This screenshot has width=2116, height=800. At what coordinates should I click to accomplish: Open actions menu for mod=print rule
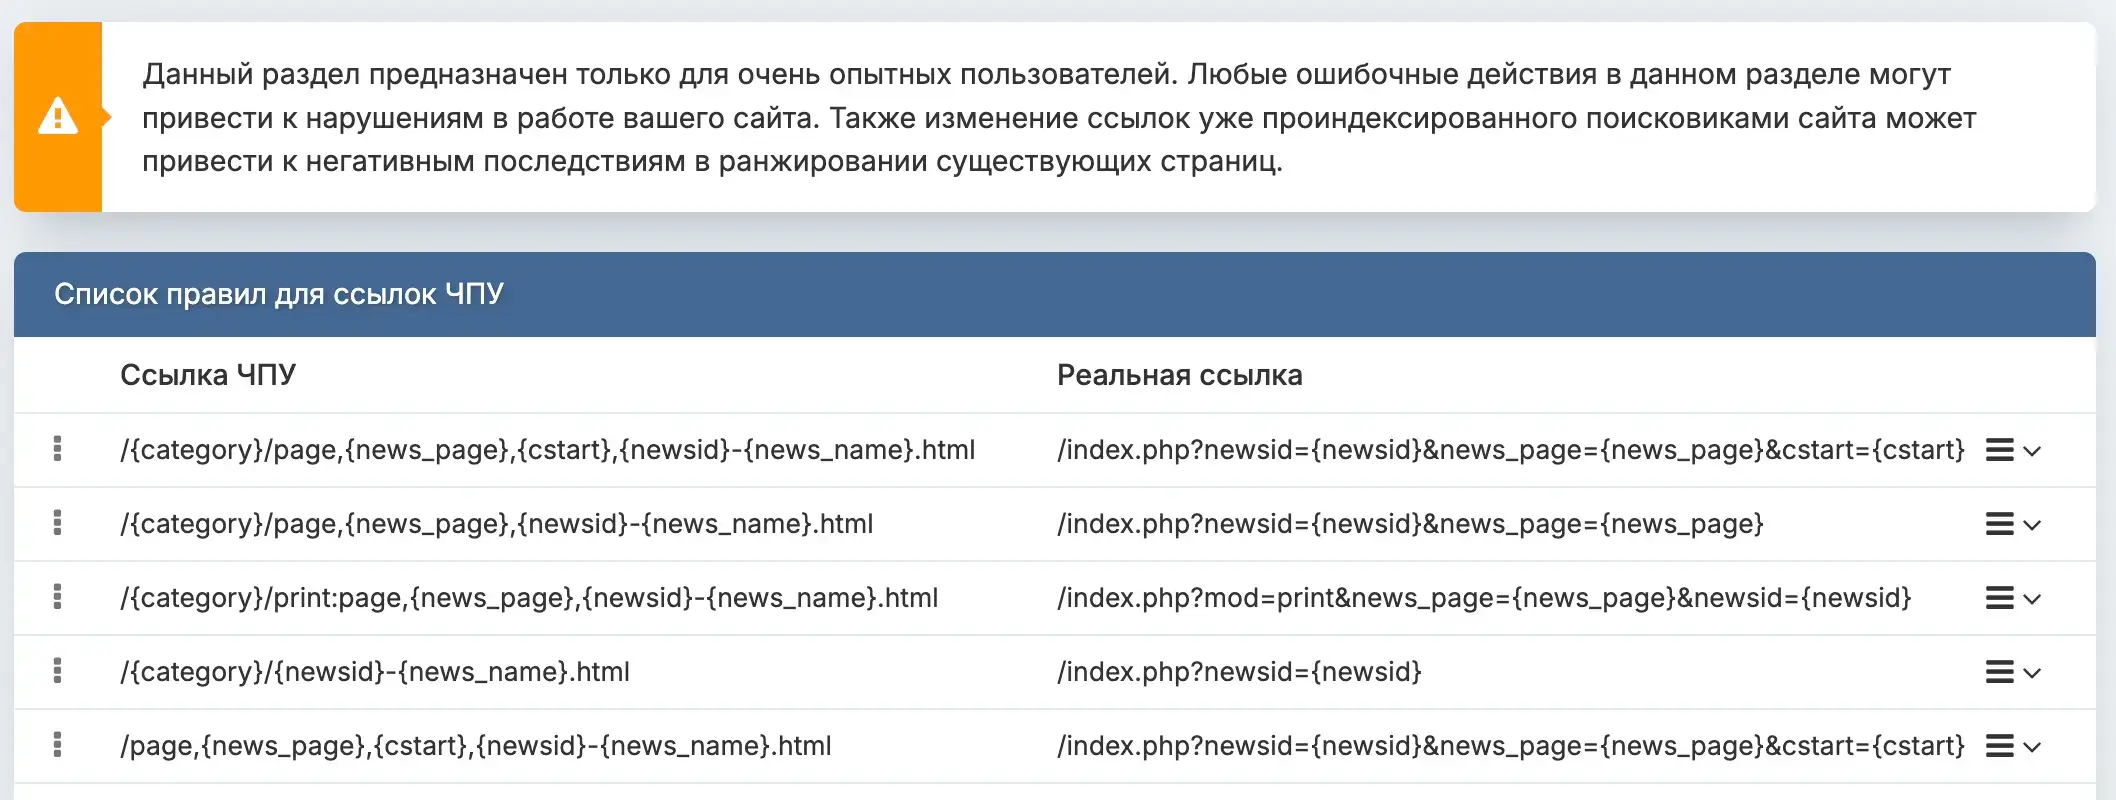tap(2012, 599)
